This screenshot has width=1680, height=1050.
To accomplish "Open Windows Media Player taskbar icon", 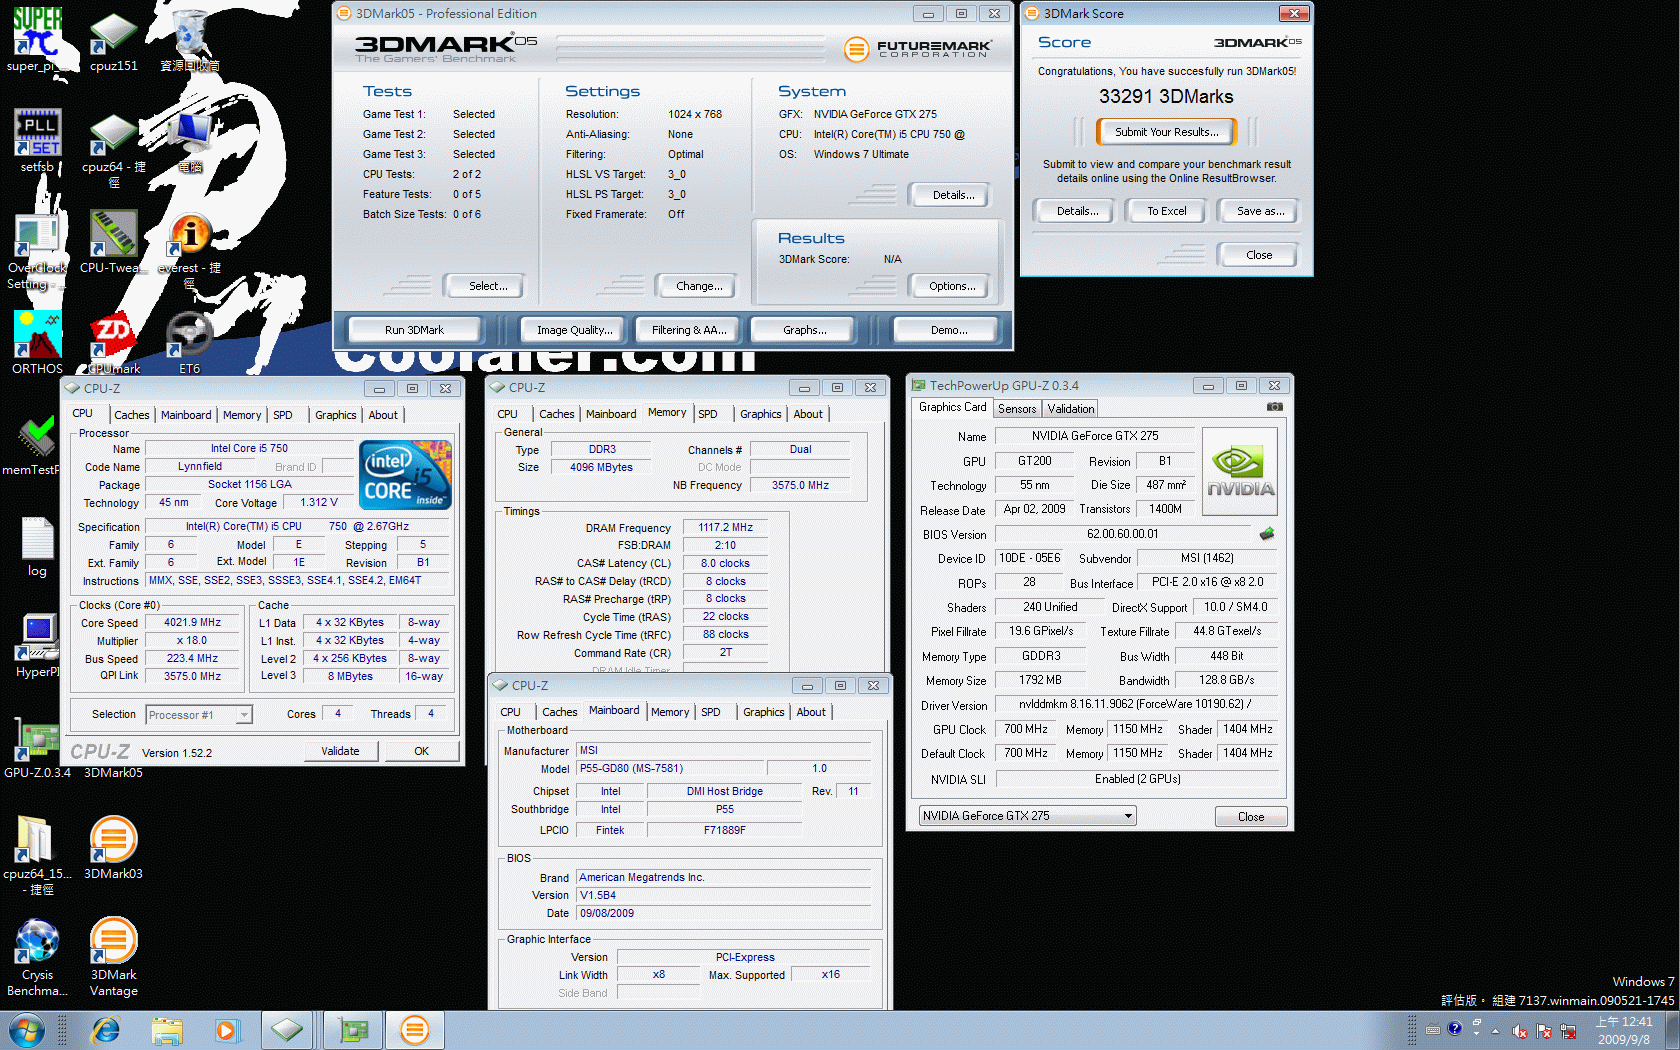I will 227,1030.
